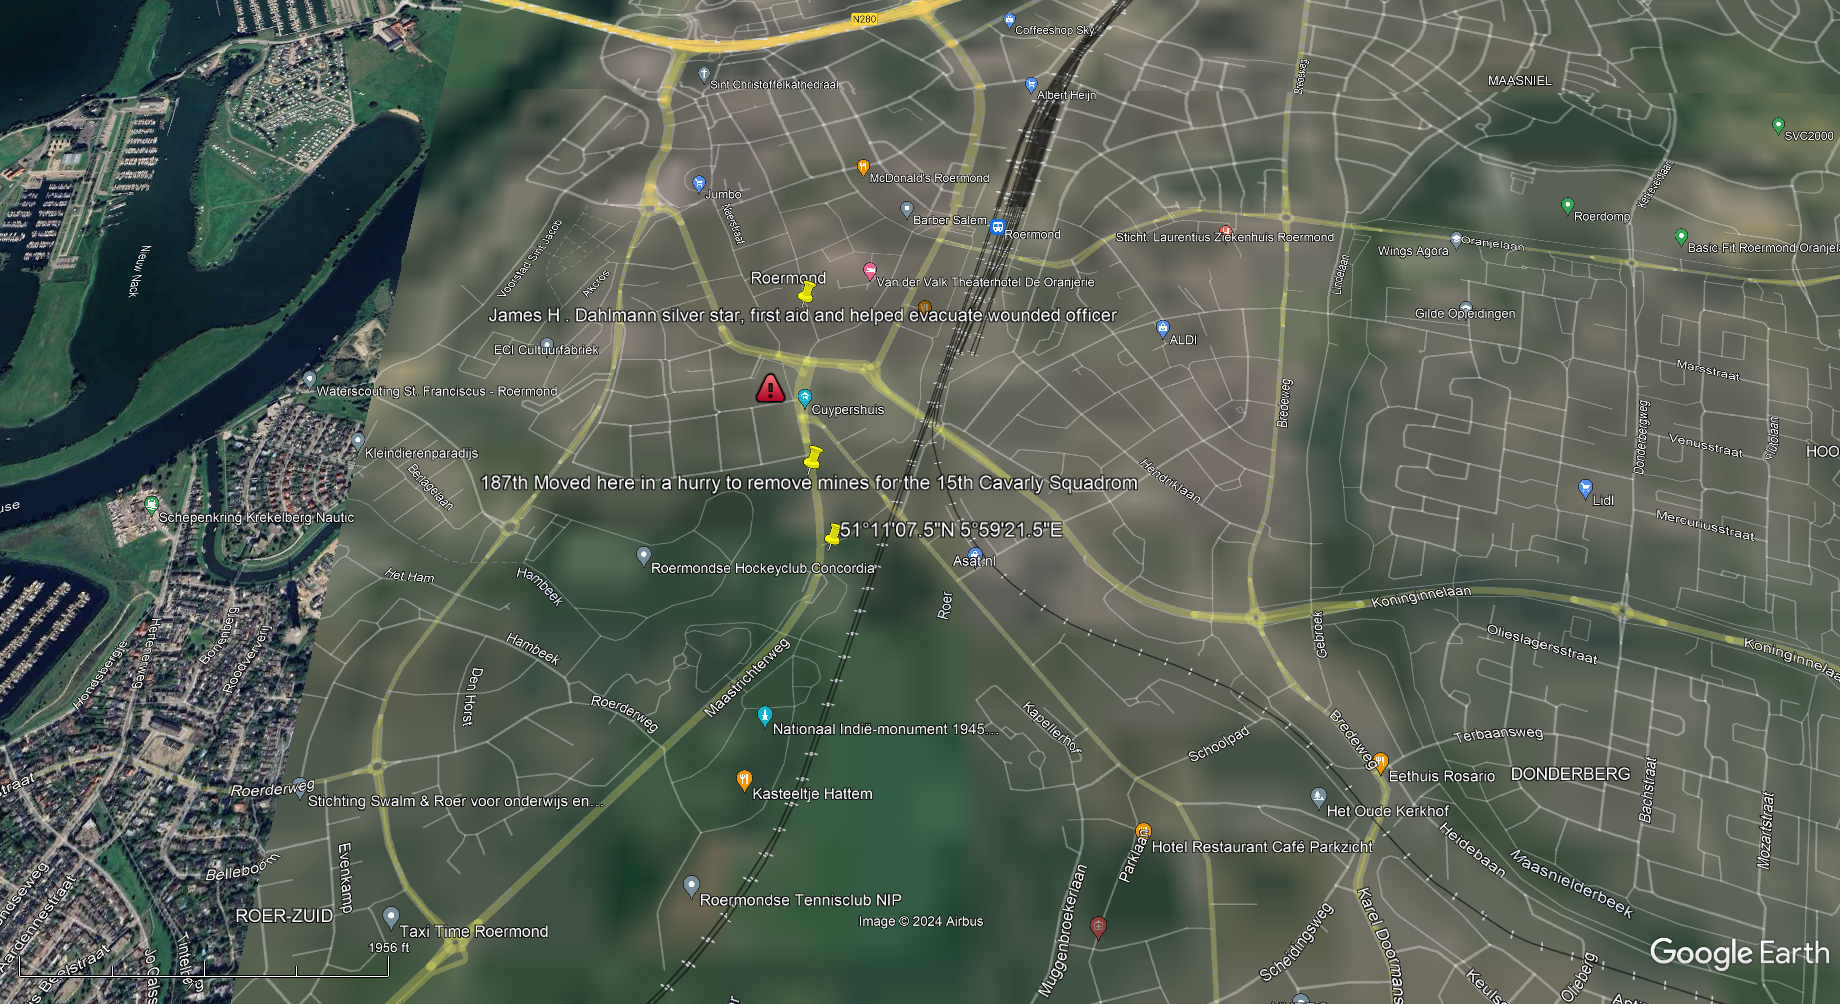Open the ALDI shopping marker

pyautogui.click(x=1162, y=328)
